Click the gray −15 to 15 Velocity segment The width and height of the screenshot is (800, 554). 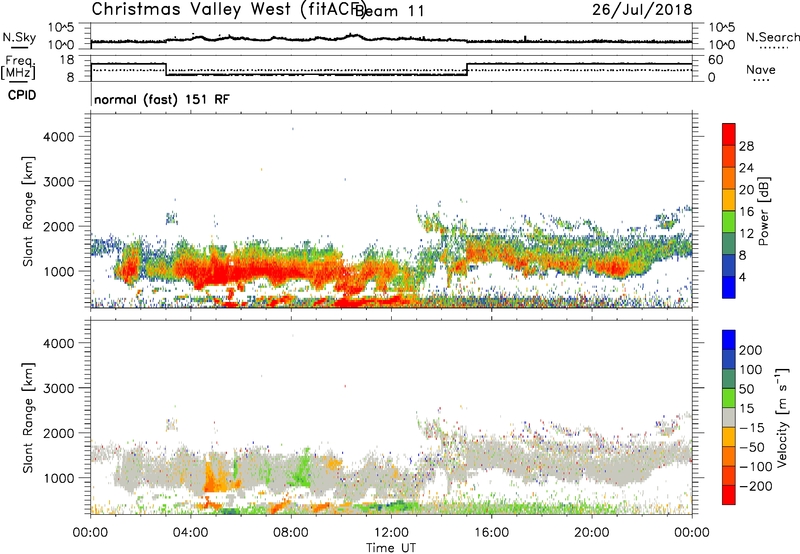pos(729,418)
